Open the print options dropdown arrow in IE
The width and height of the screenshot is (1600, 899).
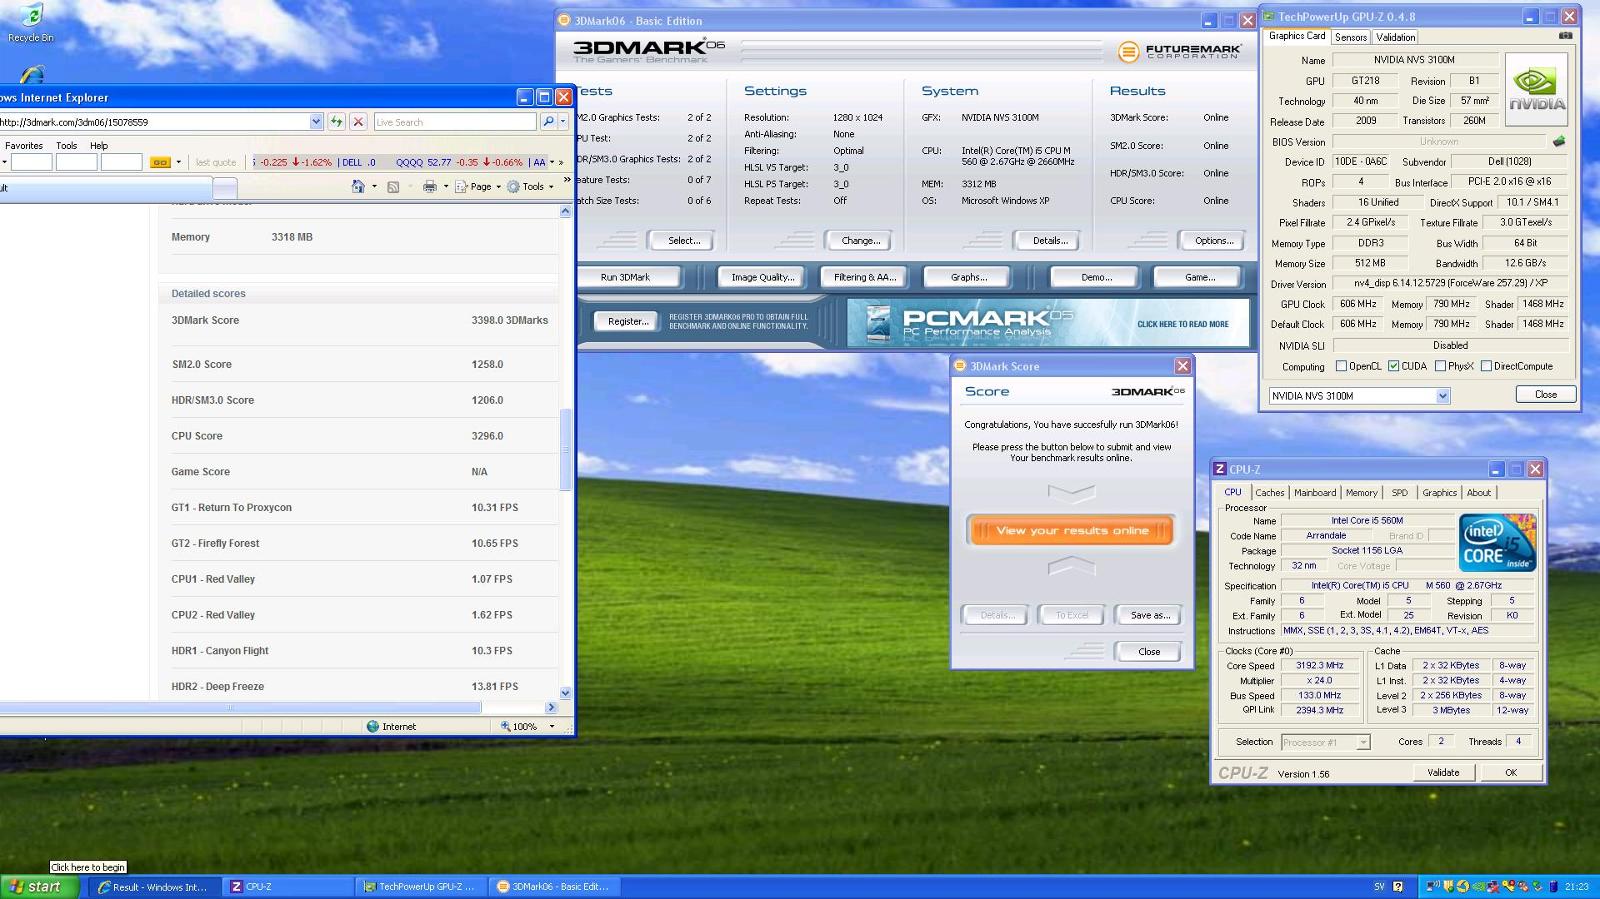pos(446,186)
